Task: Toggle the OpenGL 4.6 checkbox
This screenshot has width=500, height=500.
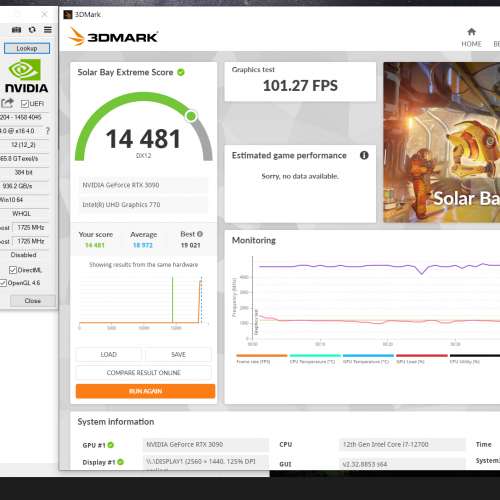Action: (3, 283)
